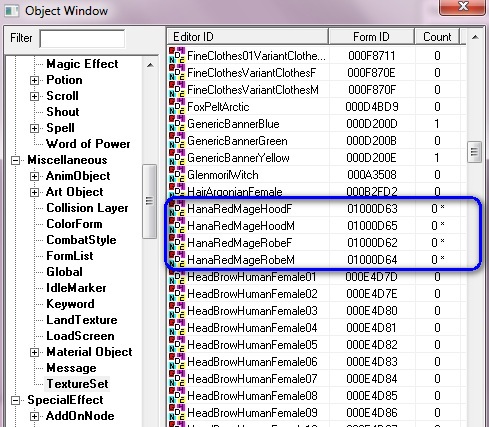Click the icon beside FoxPeltArctic
489x427 pixels.
tap(177, 107)
